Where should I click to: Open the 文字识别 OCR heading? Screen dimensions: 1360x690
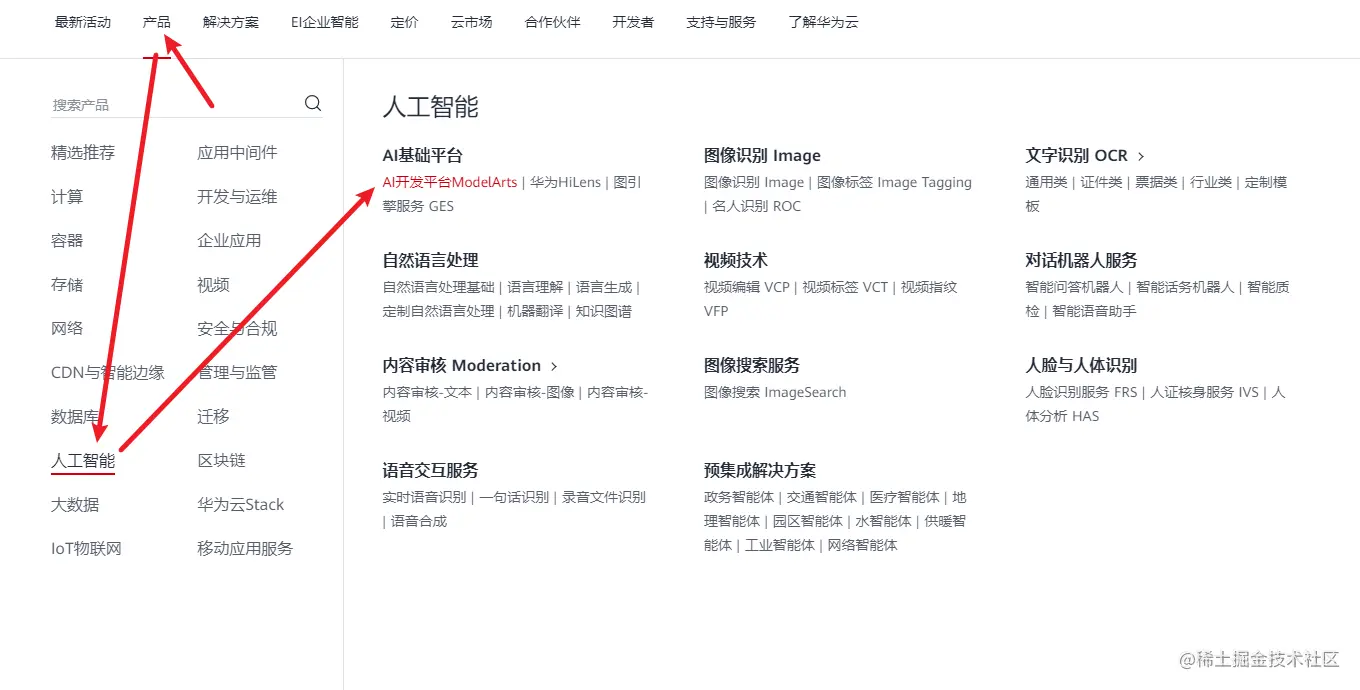(1076, 156)
